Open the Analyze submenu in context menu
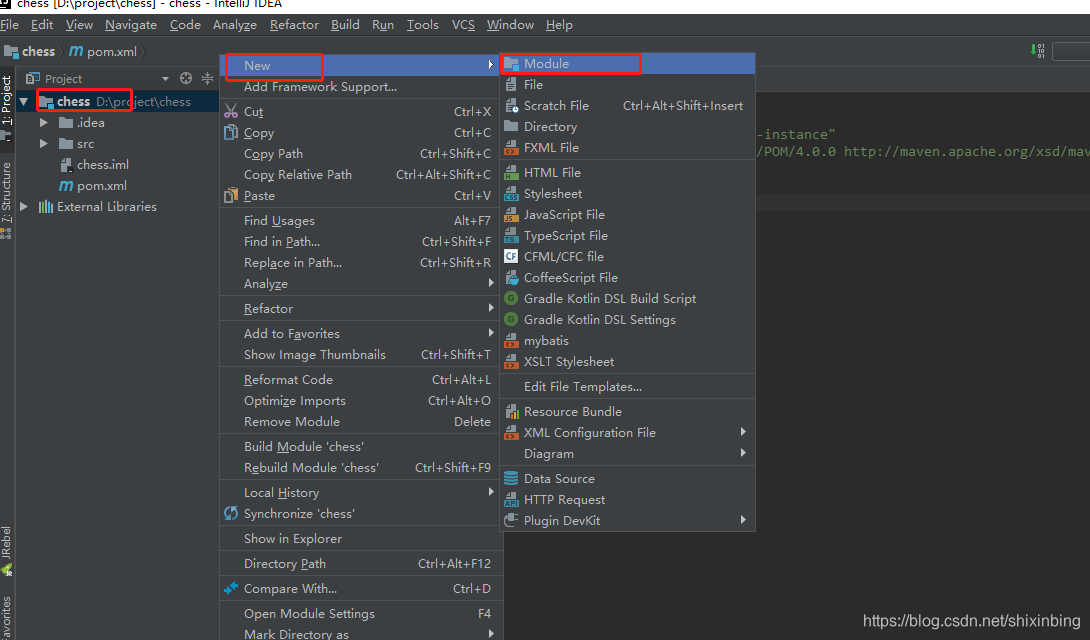 click(x=359, y=284)
